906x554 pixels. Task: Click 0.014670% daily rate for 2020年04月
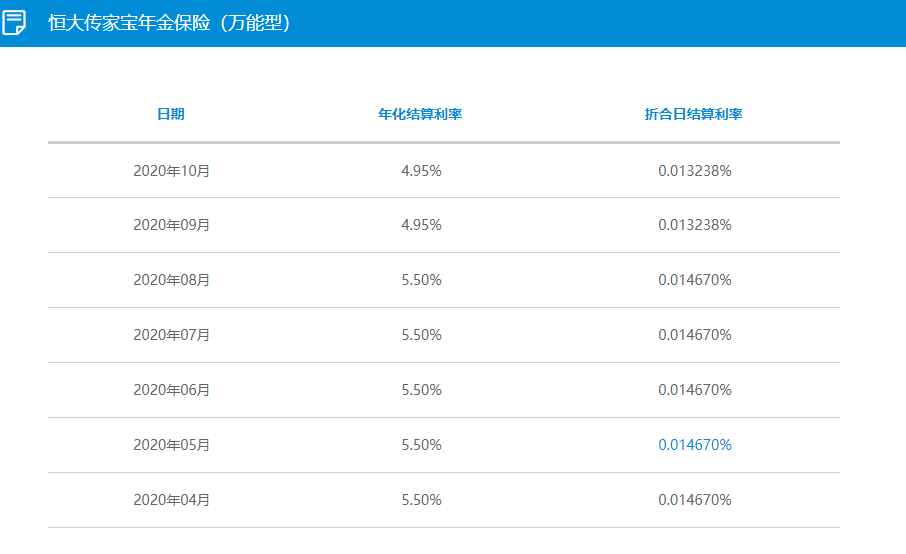[695, 500]
